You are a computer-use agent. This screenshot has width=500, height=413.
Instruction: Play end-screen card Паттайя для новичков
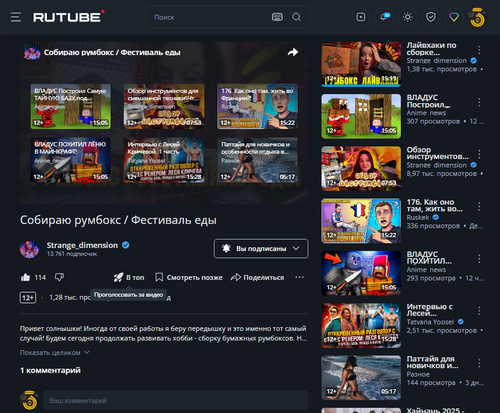[x=257, y=160]
